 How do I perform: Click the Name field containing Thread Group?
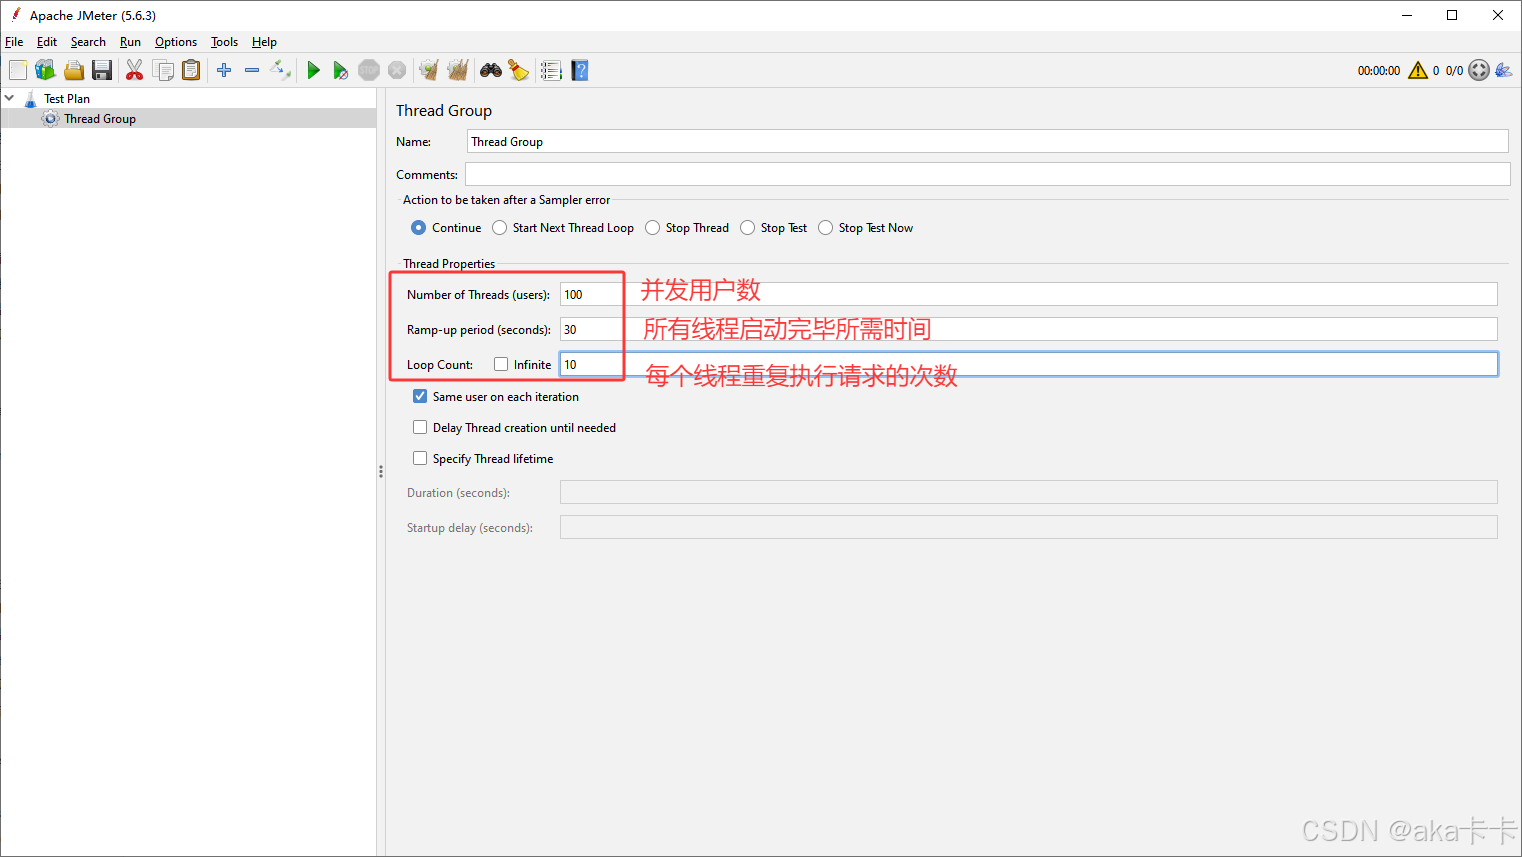click(x=988, y=141)
